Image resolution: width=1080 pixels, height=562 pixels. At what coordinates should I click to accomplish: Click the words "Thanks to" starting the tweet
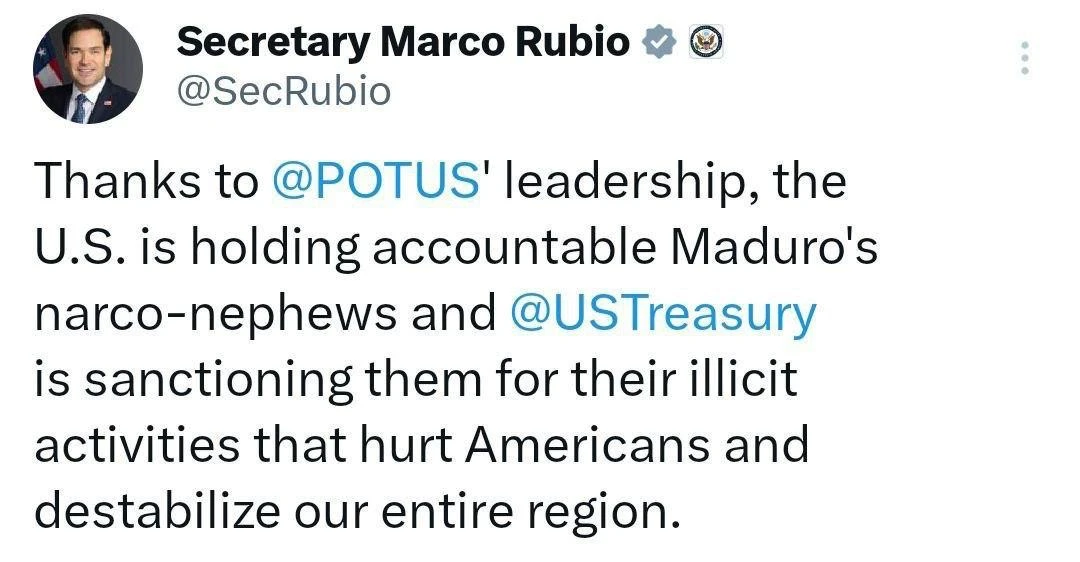146,184
